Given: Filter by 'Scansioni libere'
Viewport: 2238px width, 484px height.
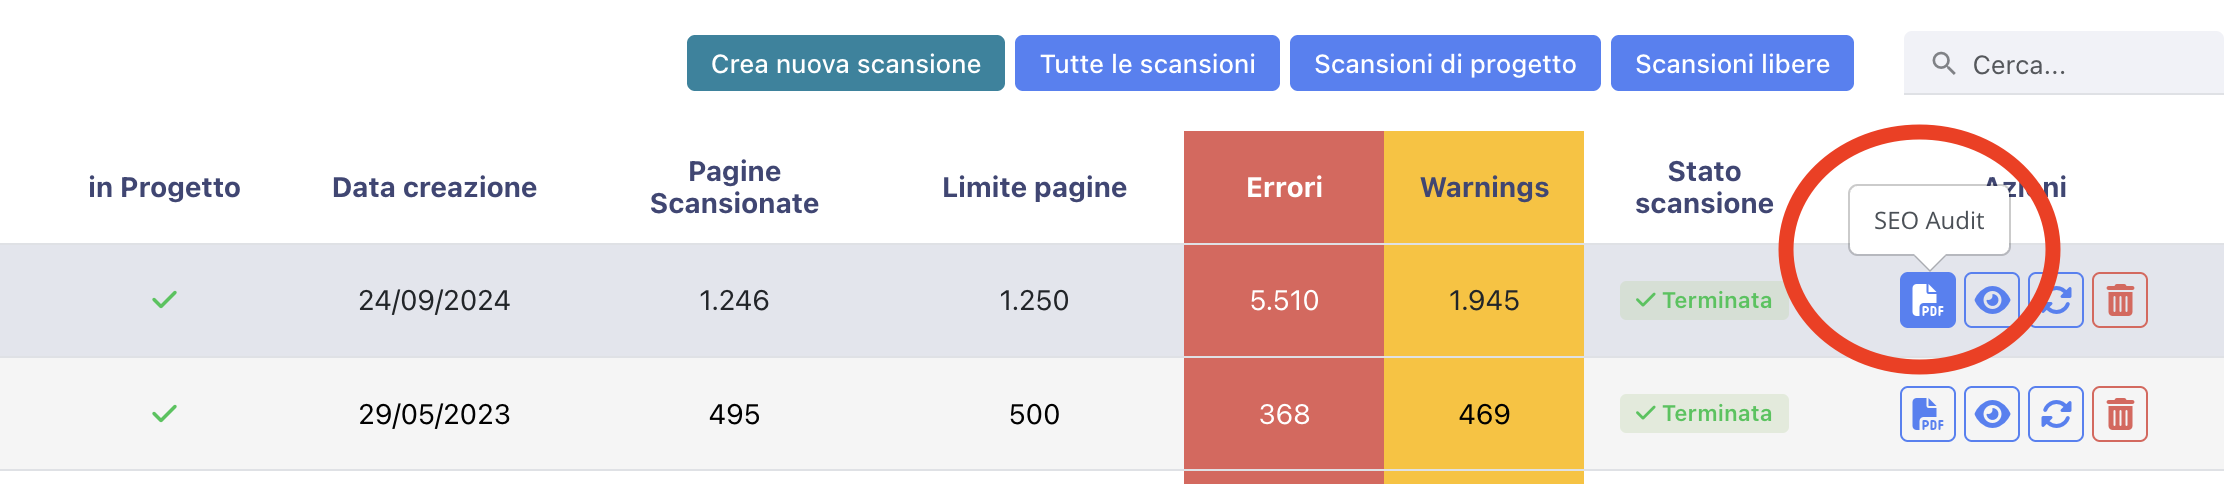Looking at the screenshot, I should [1731, 64].
